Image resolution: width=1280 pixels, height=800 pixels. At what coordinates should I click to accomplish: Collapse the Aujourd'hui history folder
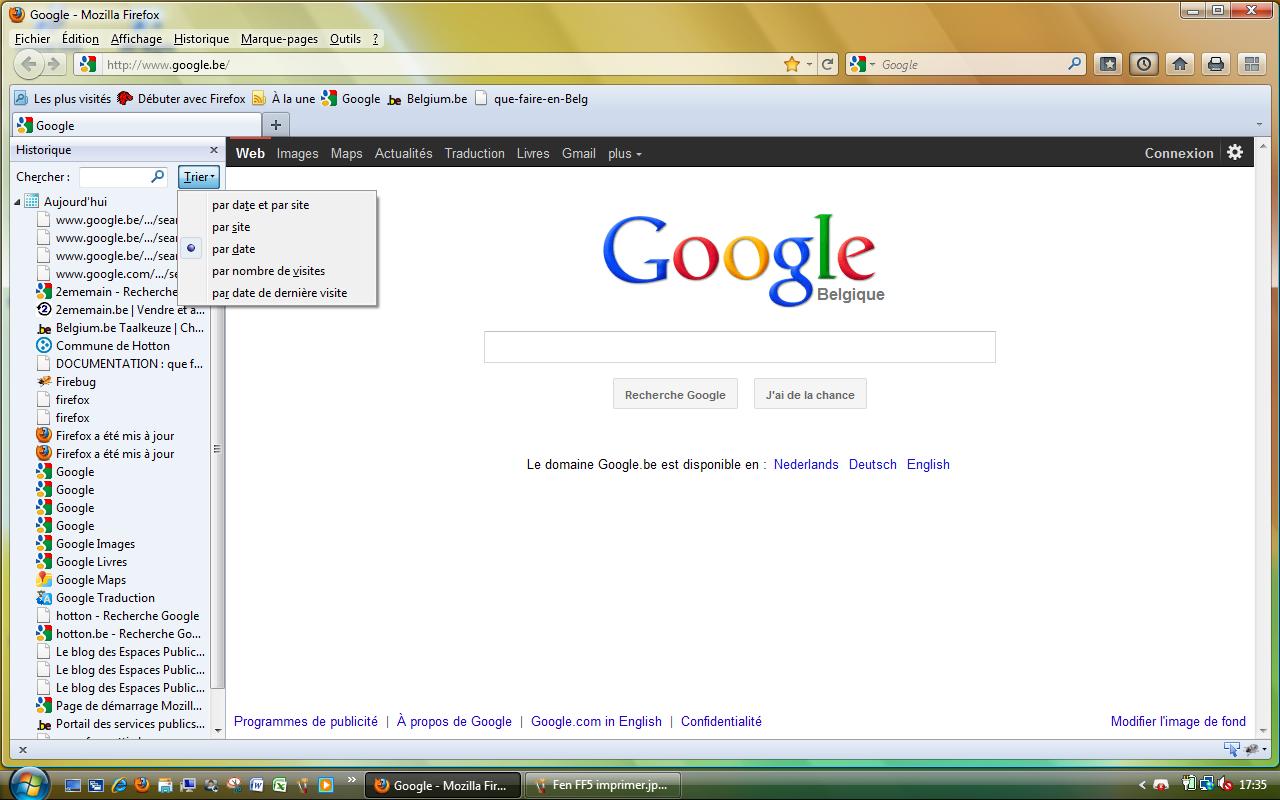pyautogui.click(x=18, y=202)
